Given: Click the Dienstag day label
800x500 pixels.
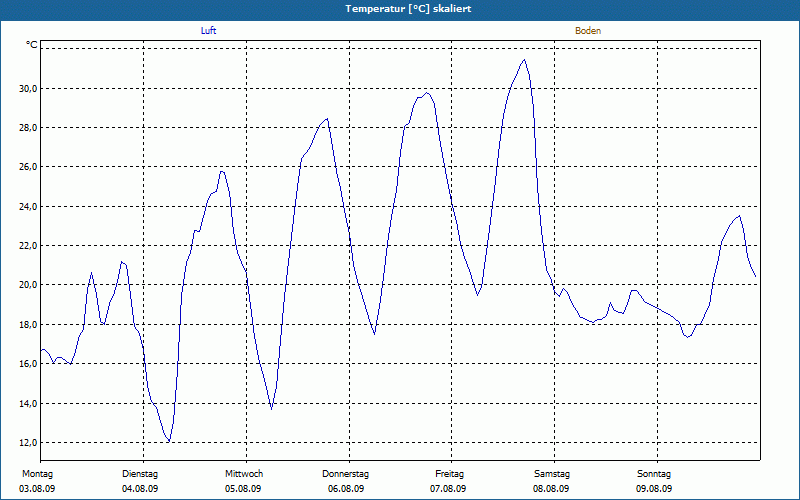Looking at the screenshot, I should [x=140, y=474].
